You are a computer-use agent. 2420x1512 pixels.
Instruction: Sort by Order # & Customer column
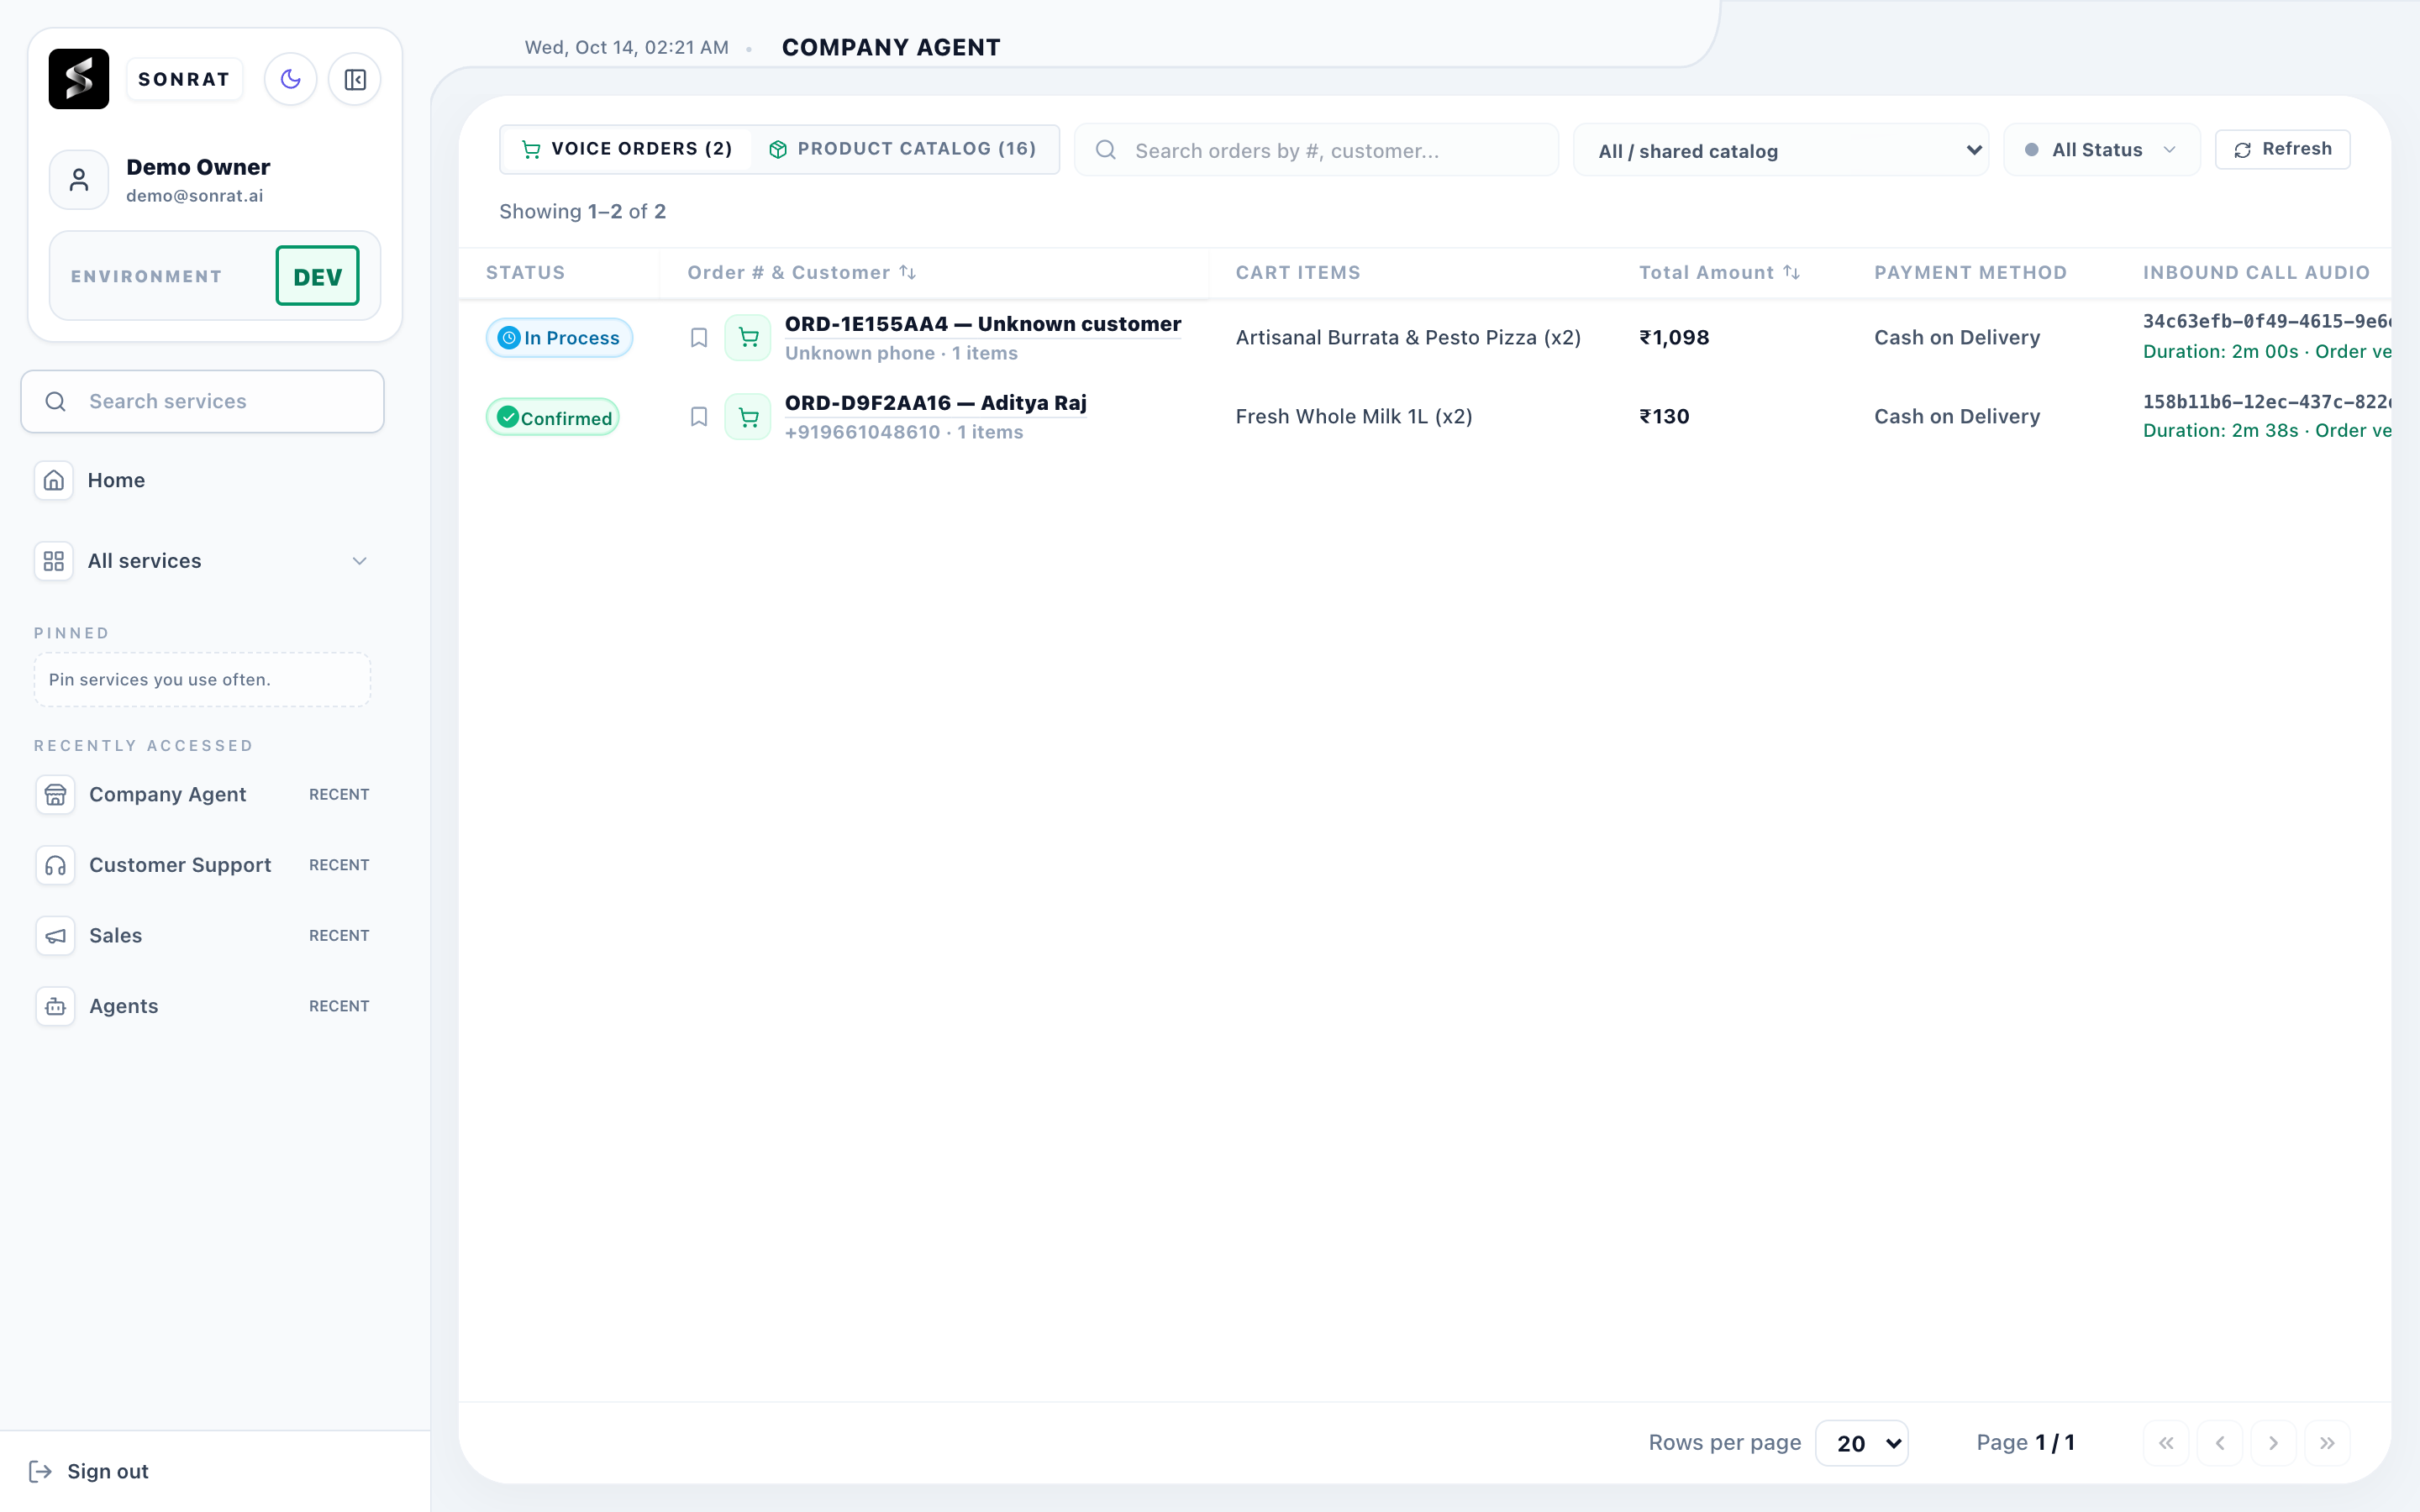(801, 273)
